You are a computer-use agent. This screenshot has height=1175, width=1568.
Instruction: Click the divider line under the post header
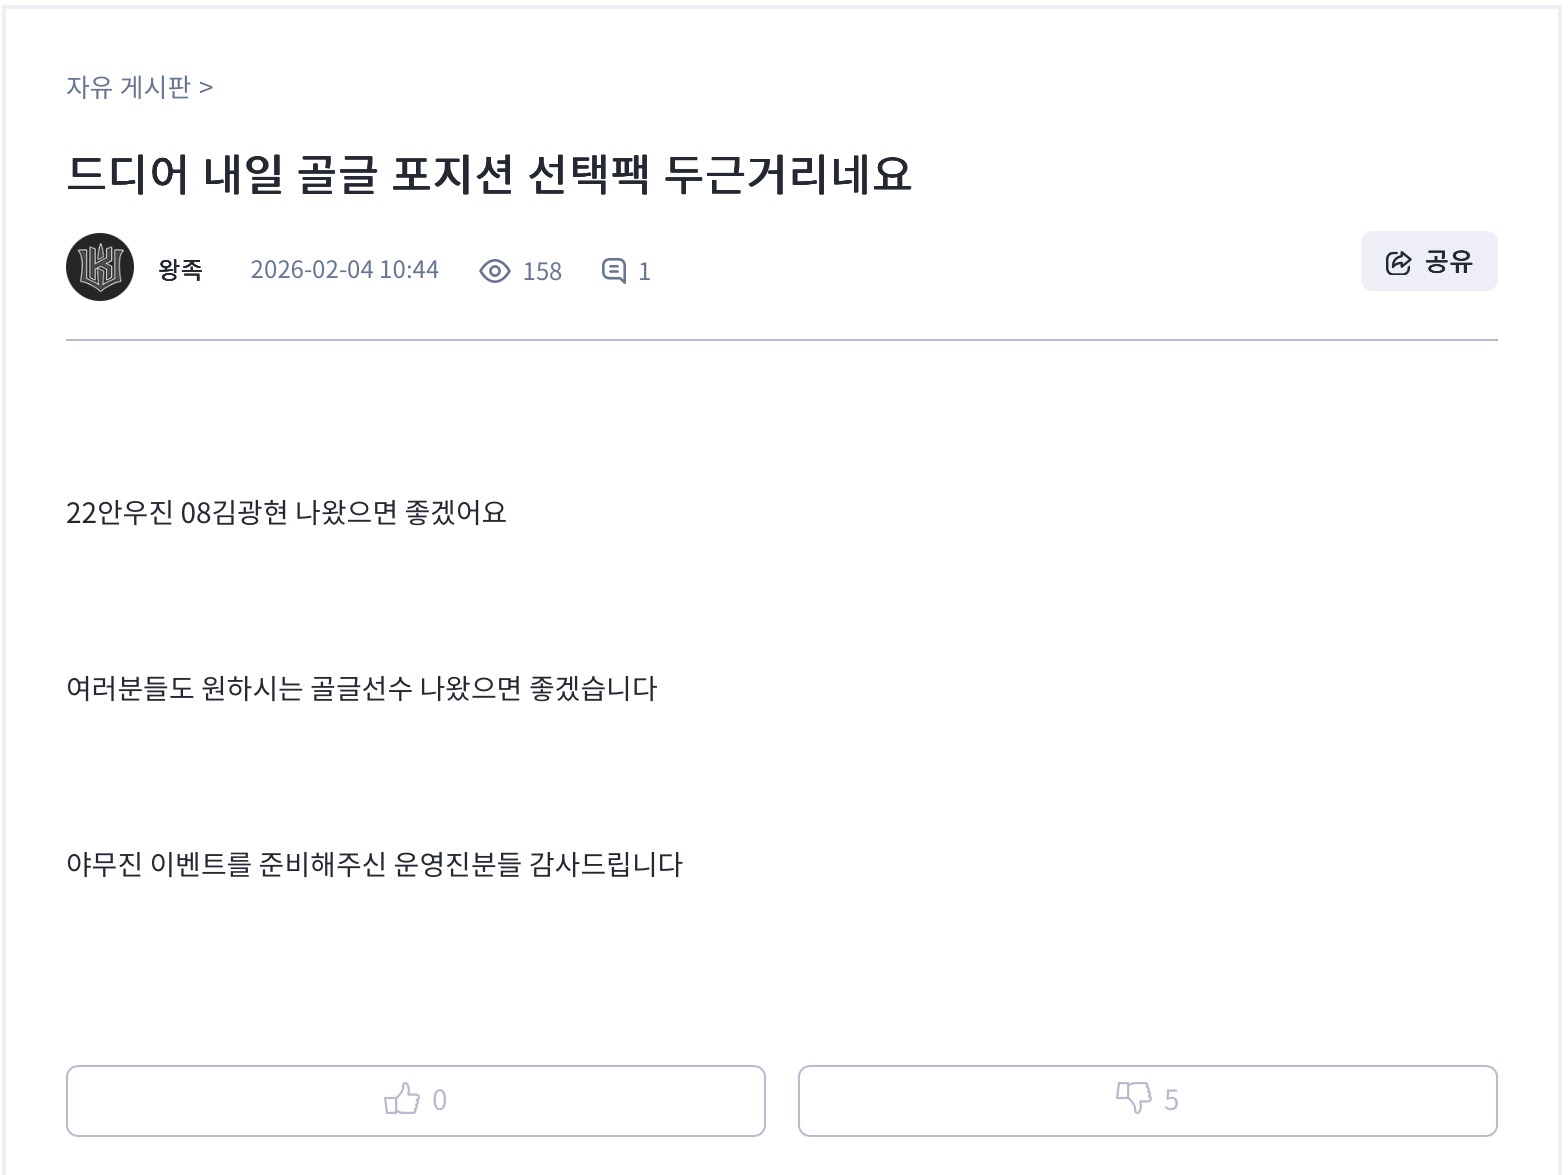pos(782,340)
